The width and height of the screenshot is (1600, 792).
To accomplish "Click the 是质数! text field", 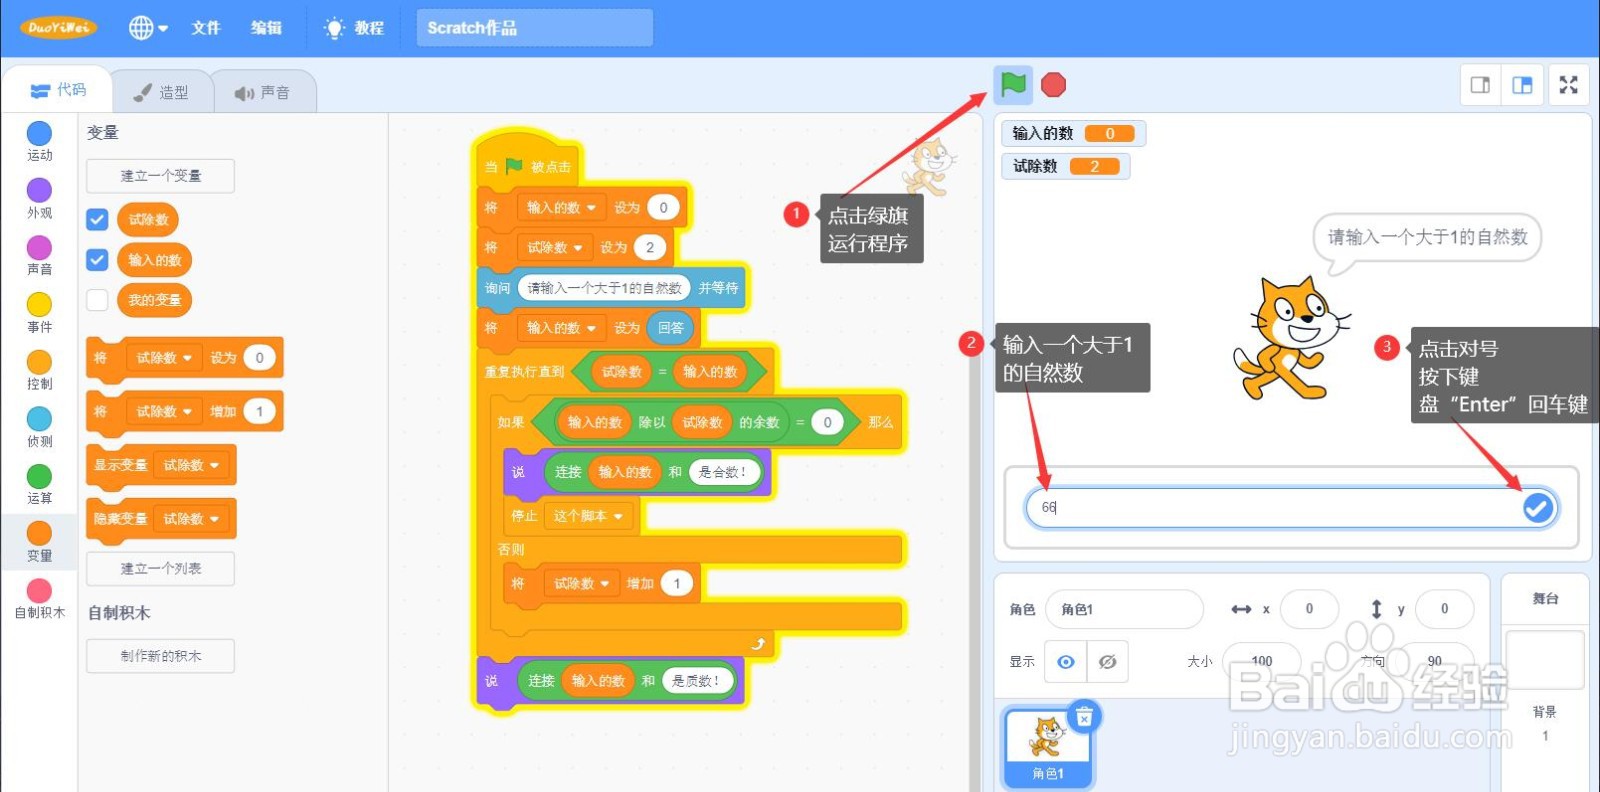I will tap(696, 681).
